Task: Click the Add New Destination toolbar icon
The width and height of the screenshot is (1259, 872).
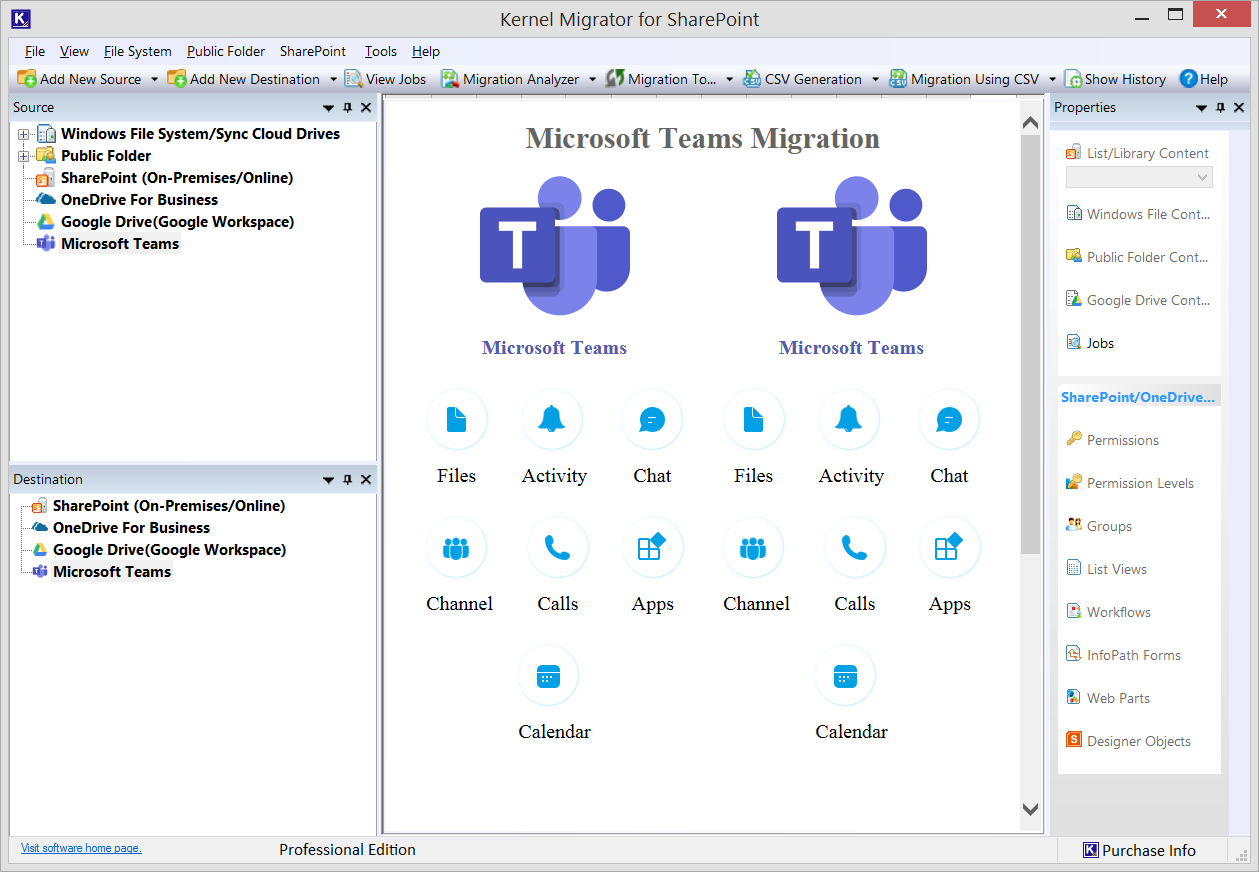Action: 177,79
